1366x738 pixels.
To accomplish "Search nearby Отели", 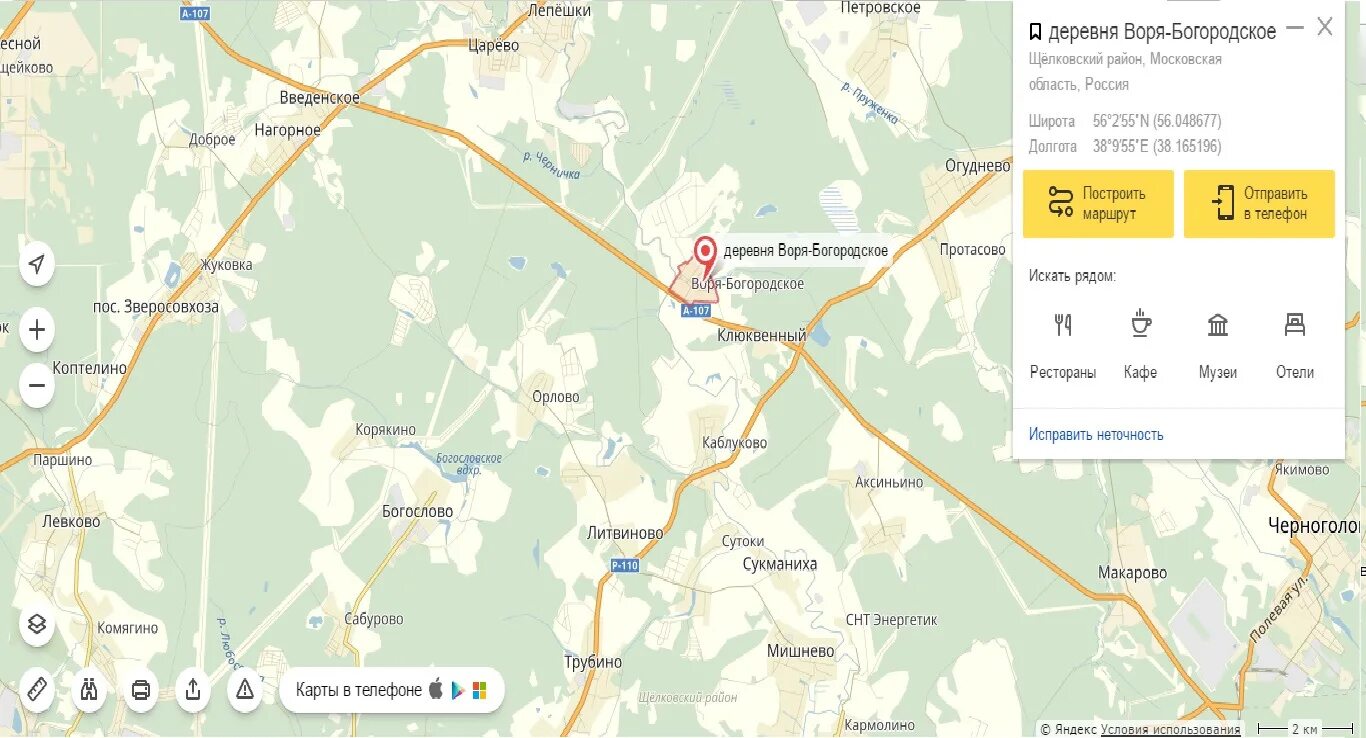I will pyautogui.click(x=1295, y=345).
